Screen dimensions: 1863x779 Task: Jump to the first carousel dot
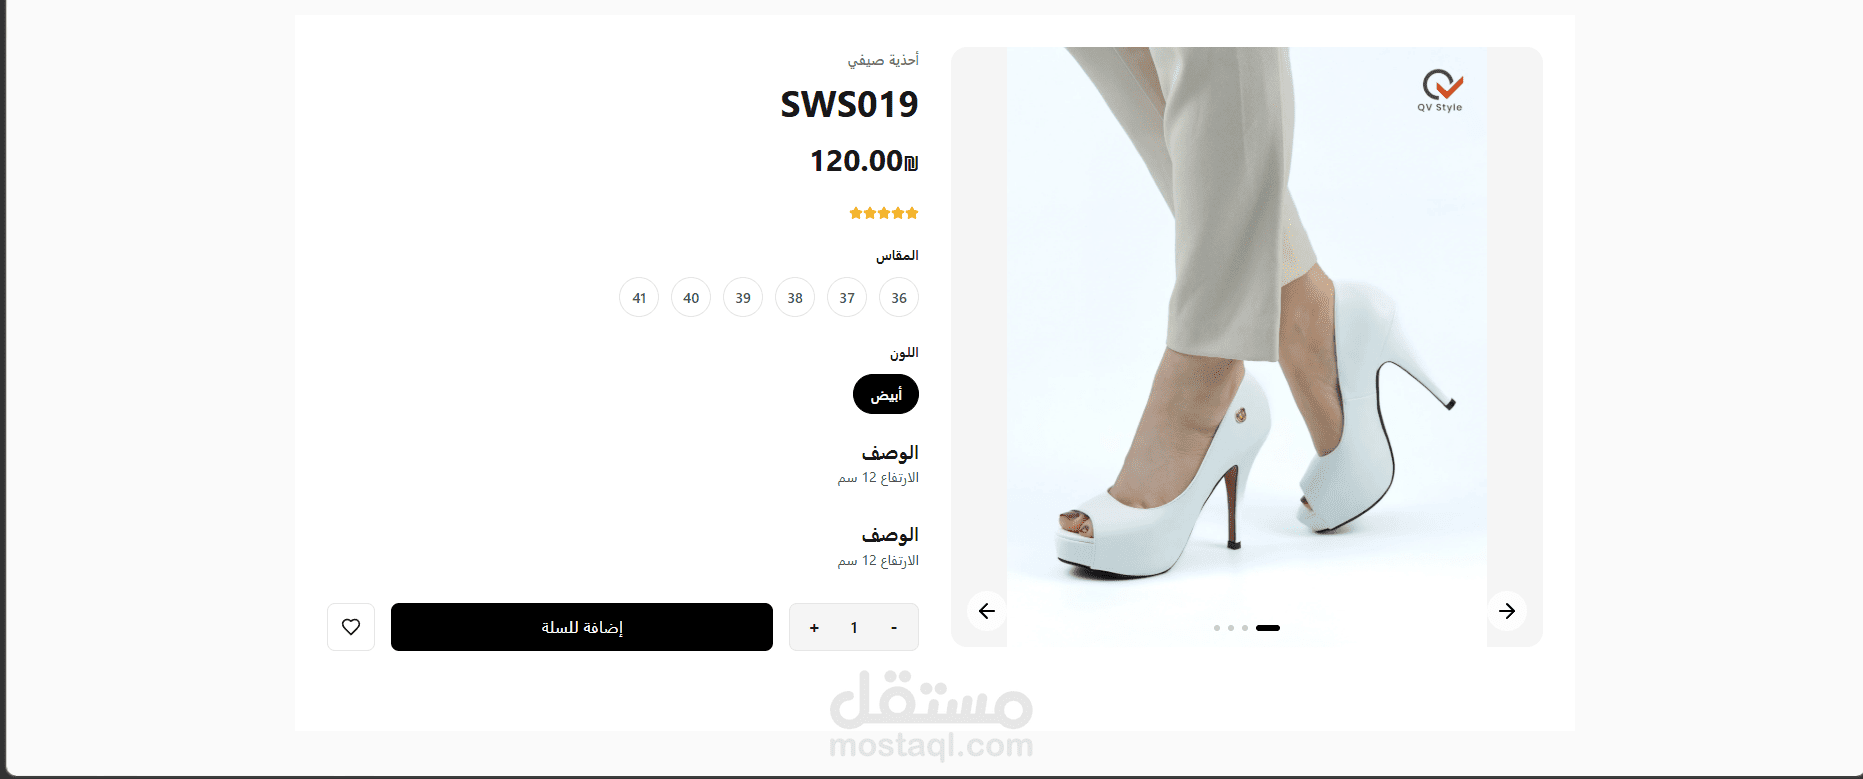click(1217, 628)
